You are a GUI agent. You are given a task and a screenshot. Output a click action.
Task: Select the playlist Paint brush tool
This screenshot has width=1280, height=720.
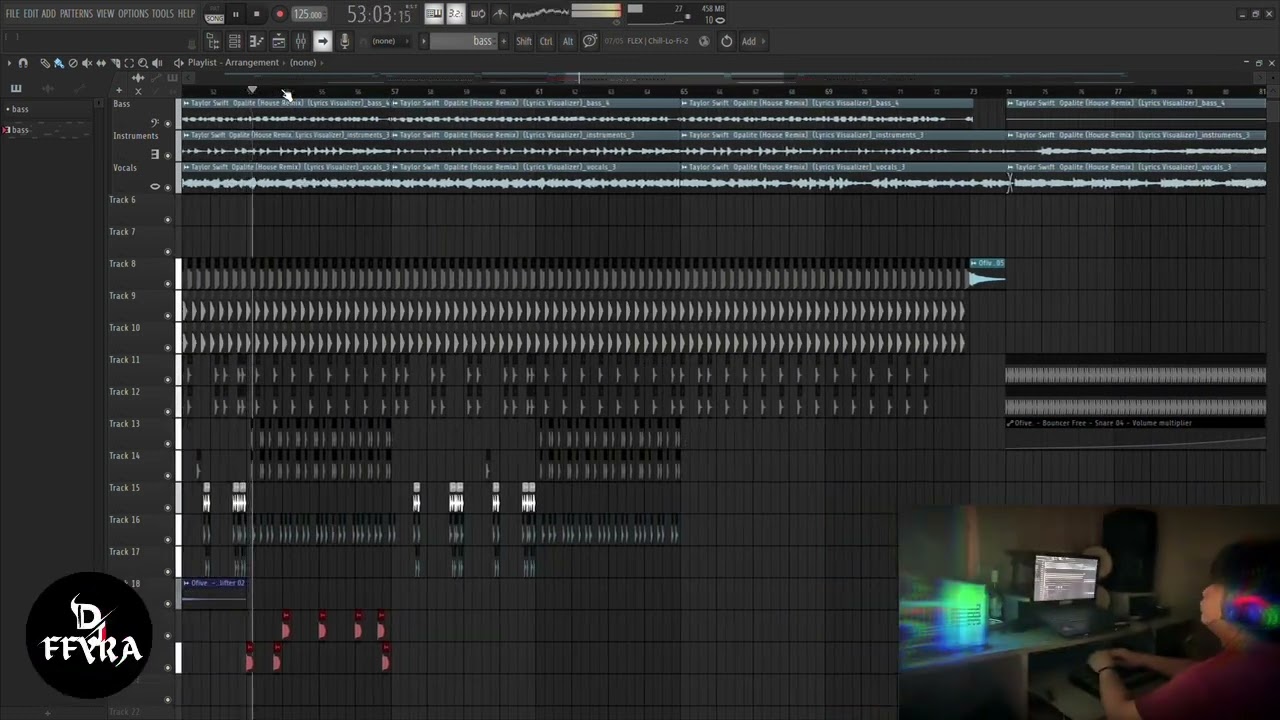[x=59, y=63]
